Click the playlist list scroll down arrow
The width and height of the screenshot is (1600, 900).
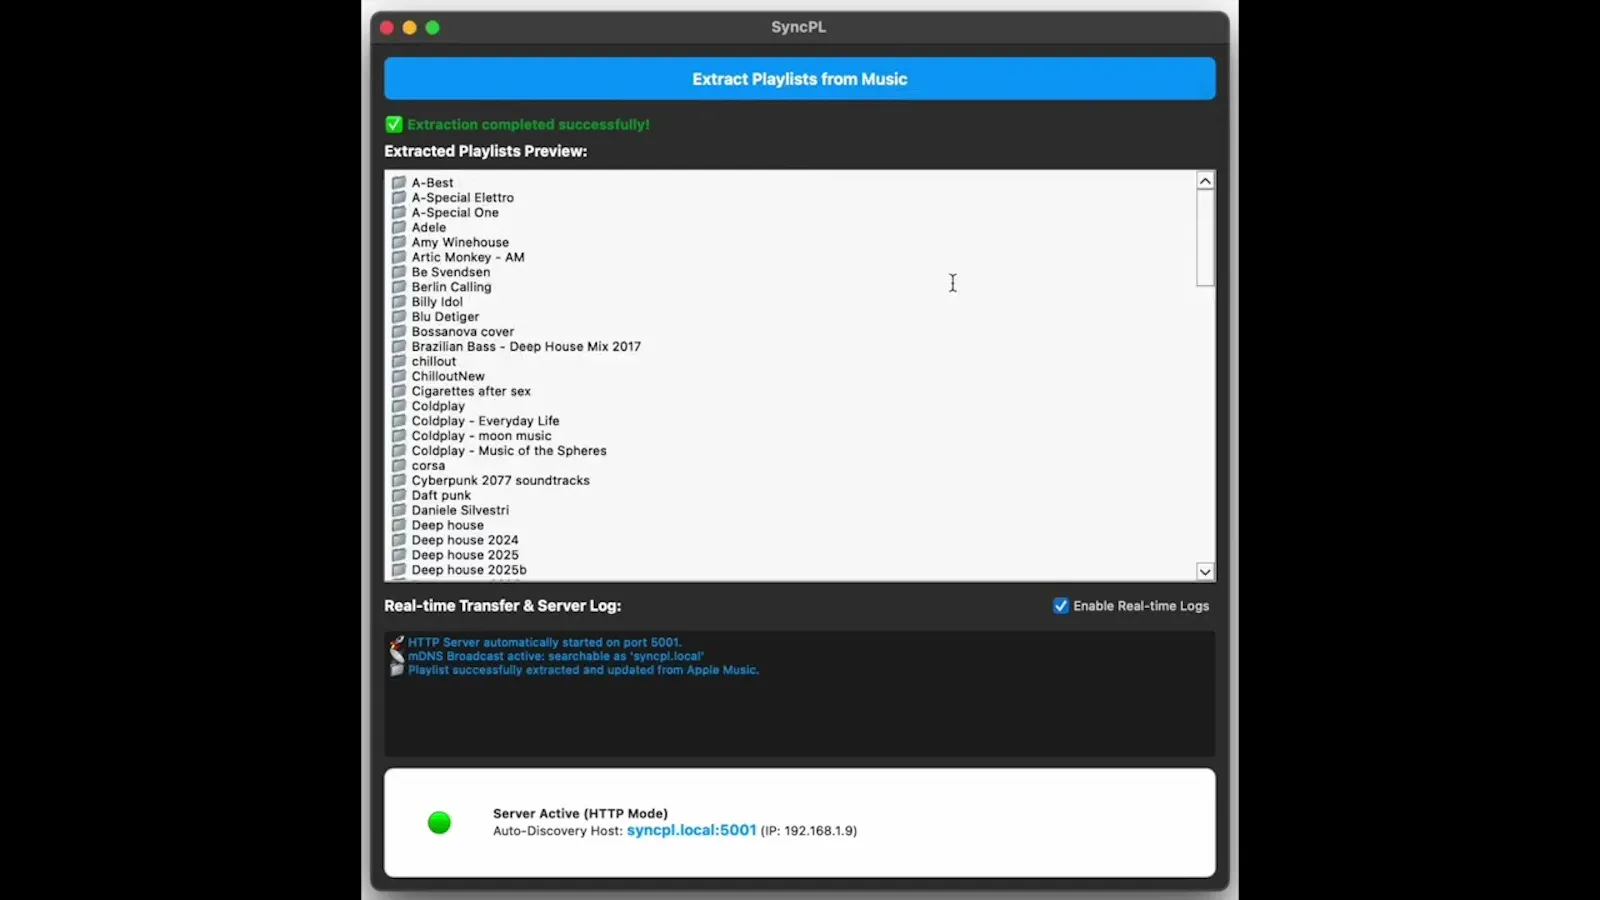[1205, 572]
